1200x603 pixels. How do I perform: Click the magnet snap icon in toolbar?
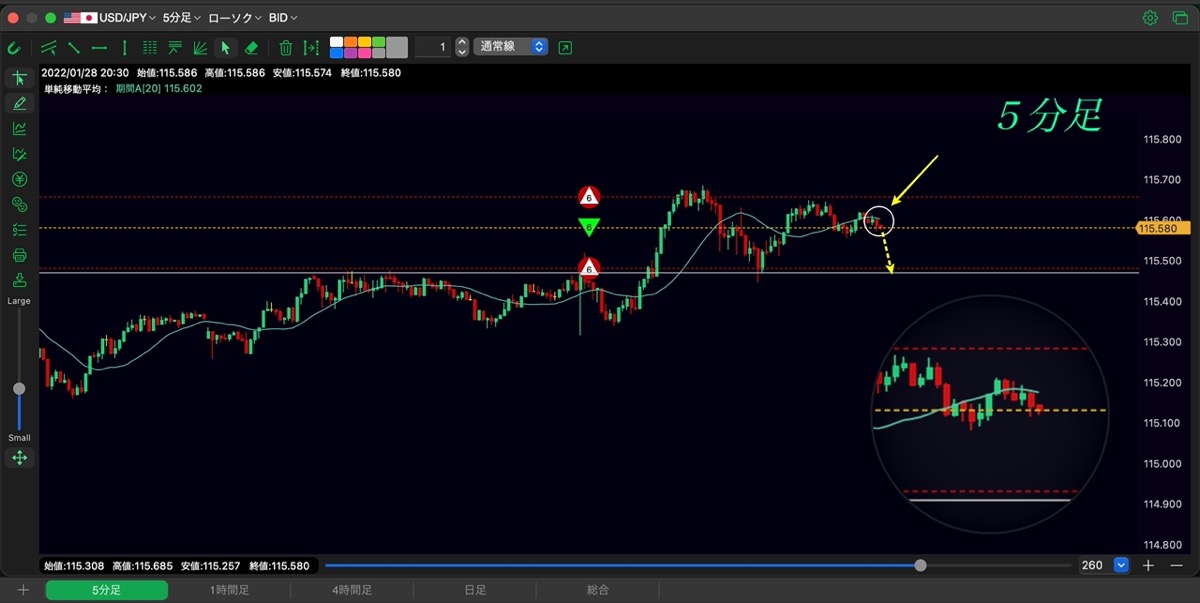(14, 47)
